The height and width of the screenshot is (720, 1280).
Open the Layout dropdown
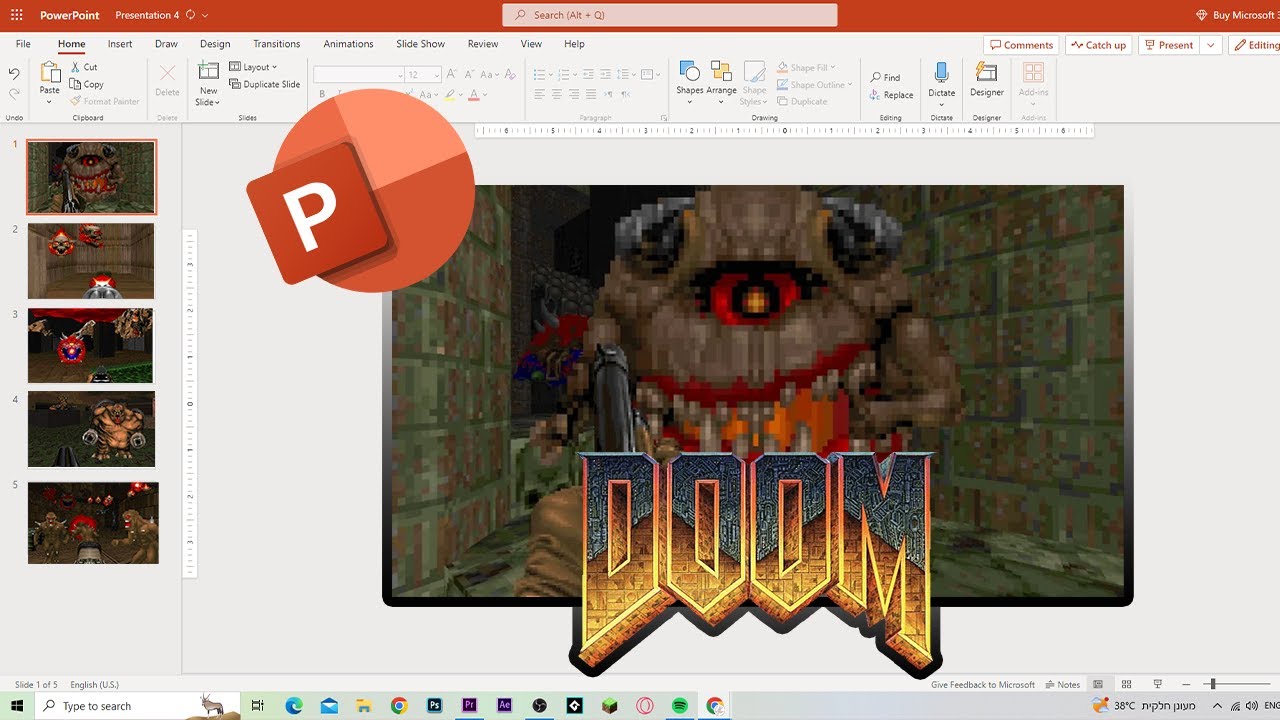tap(253, 67)
